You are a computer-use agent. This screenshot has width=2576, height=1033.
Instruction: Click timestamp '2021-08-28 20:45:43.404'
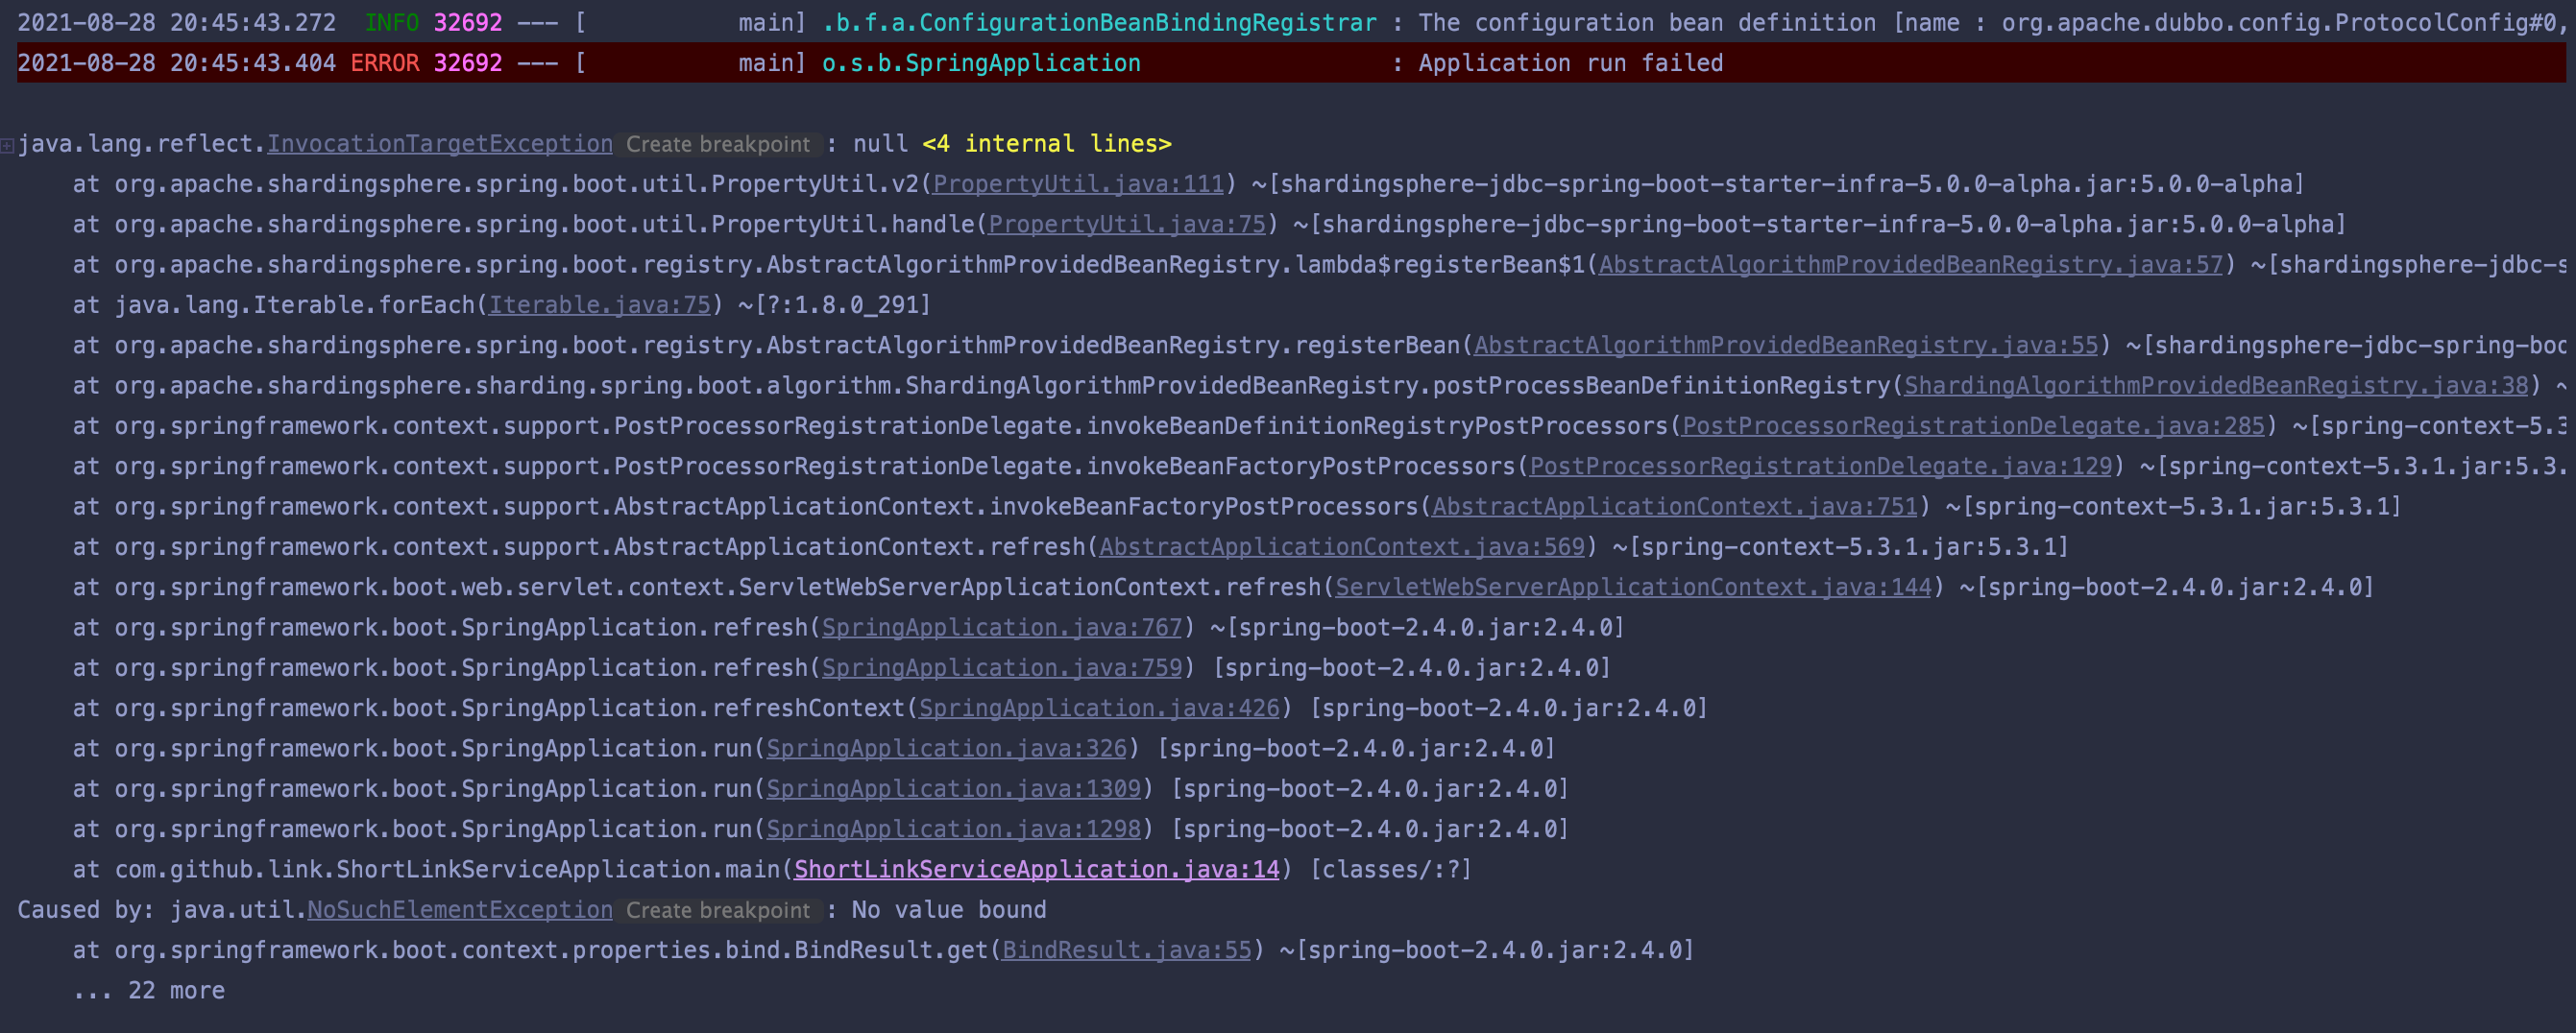tap(176, 63)
